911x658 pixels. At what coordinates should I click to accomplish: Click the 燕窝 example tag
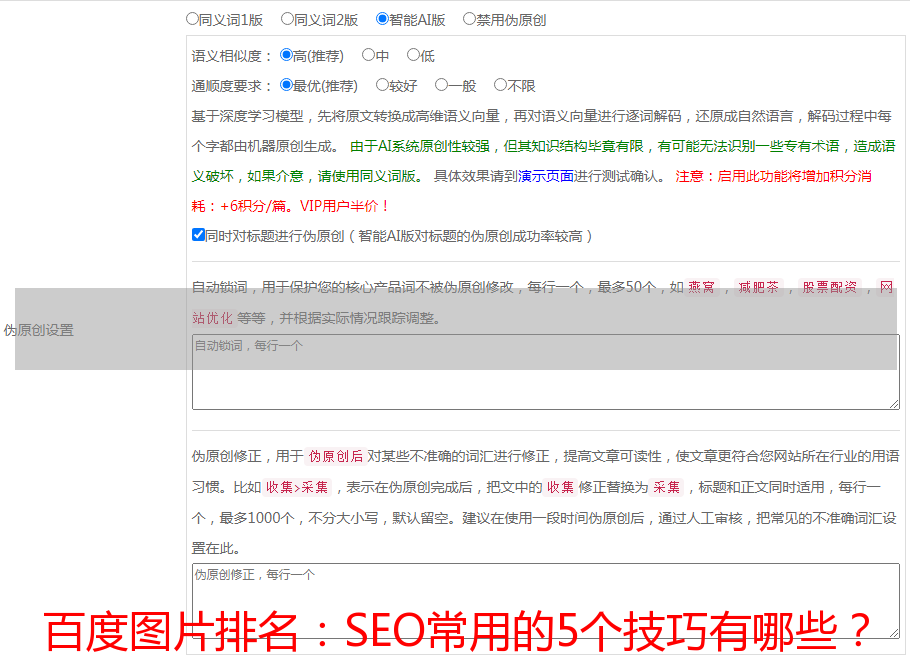click(702, 287)
